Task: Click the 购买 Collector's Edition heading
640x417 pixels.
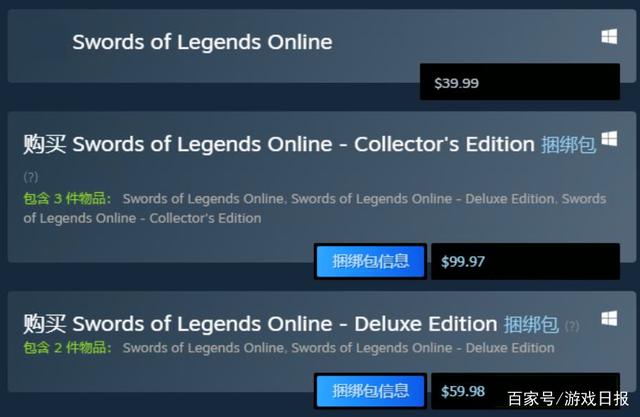Action: 279,144
